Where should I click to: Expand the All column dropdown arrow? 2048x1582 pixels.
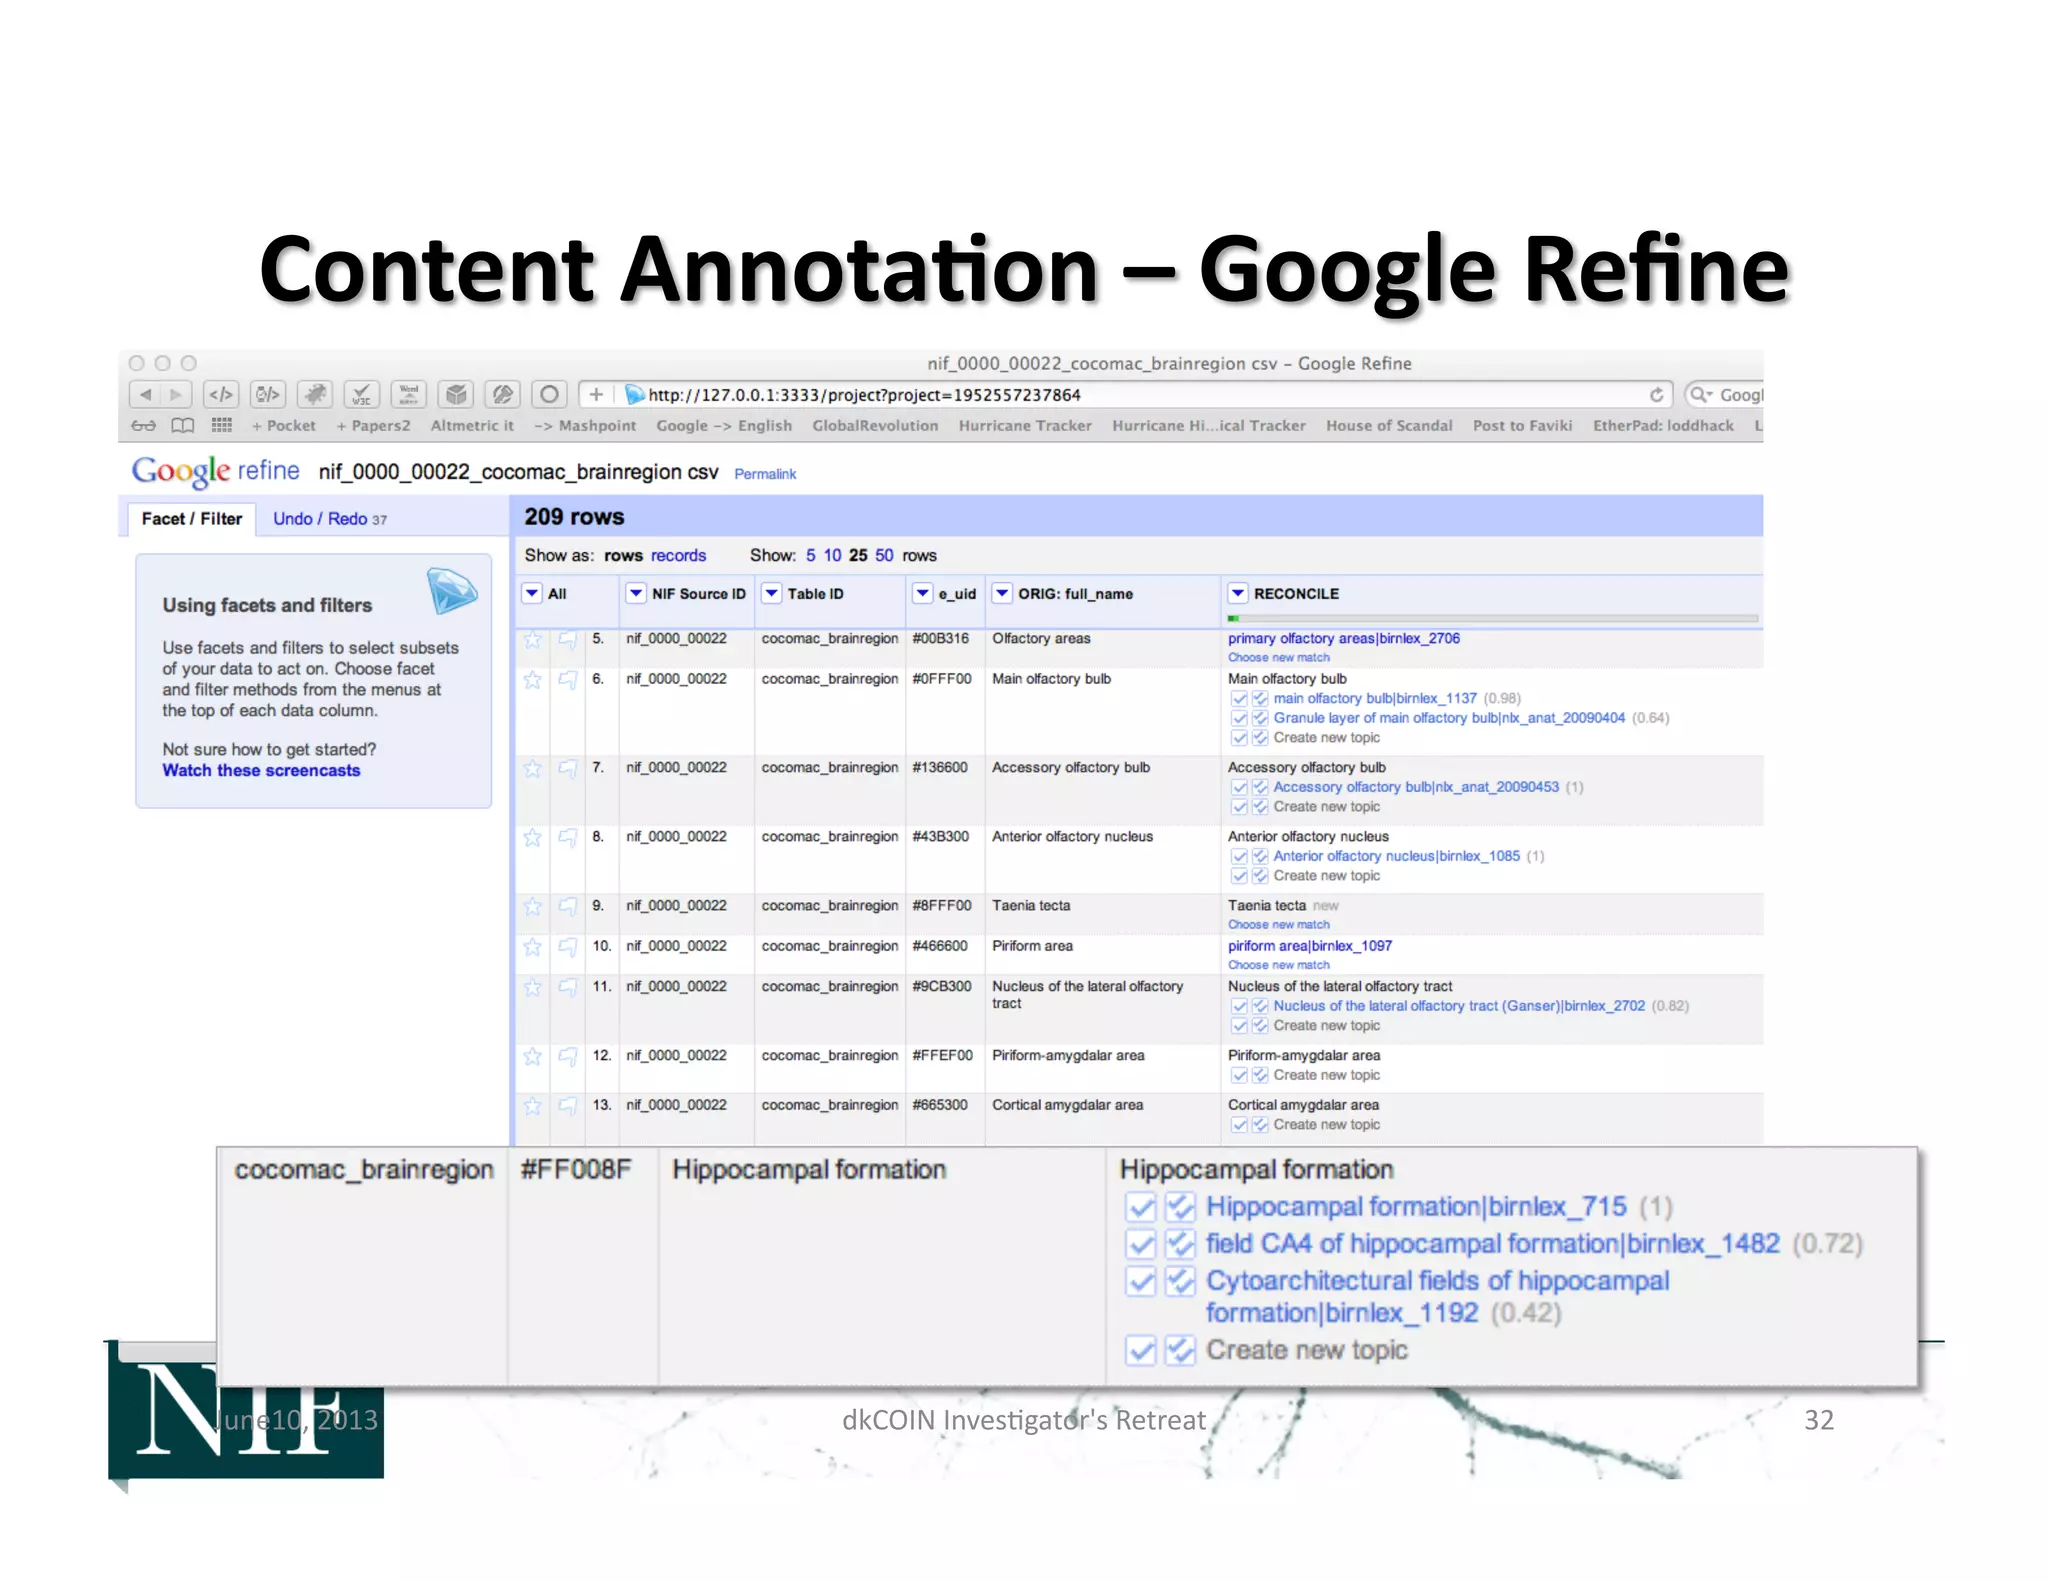coord(532,594)
